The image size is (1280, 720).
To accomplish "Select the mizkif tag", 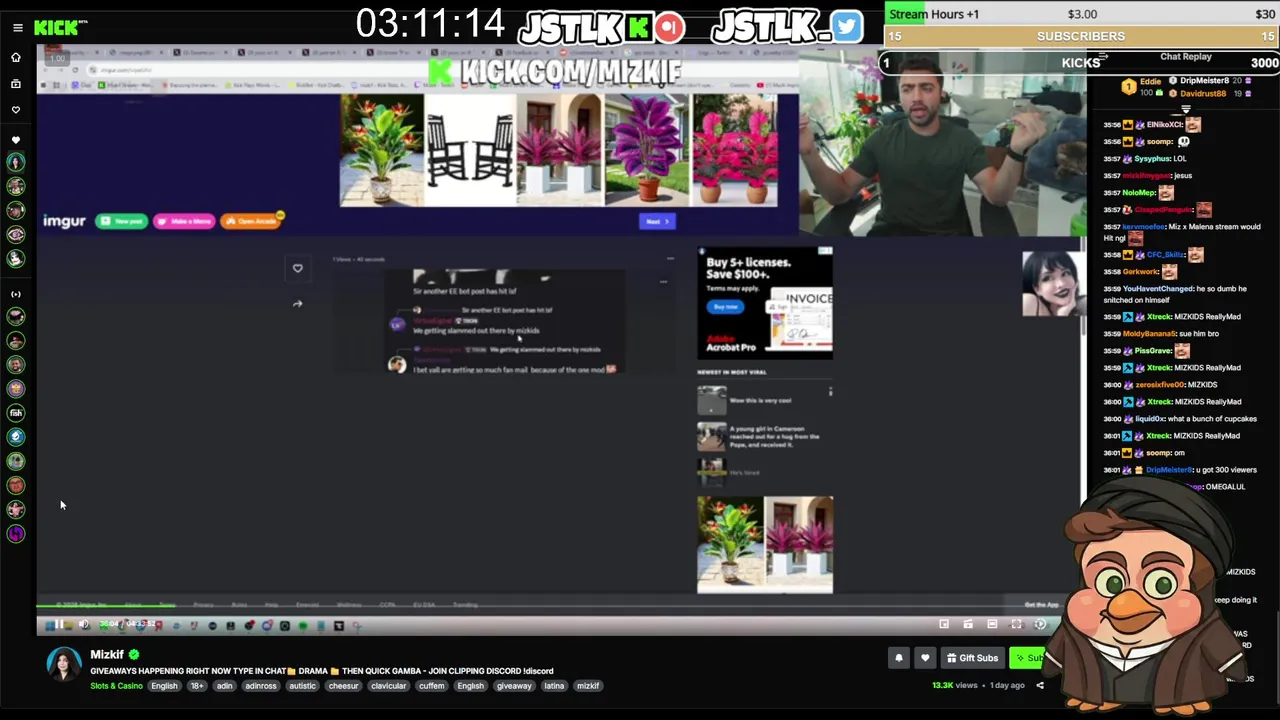I will point(588,686).
